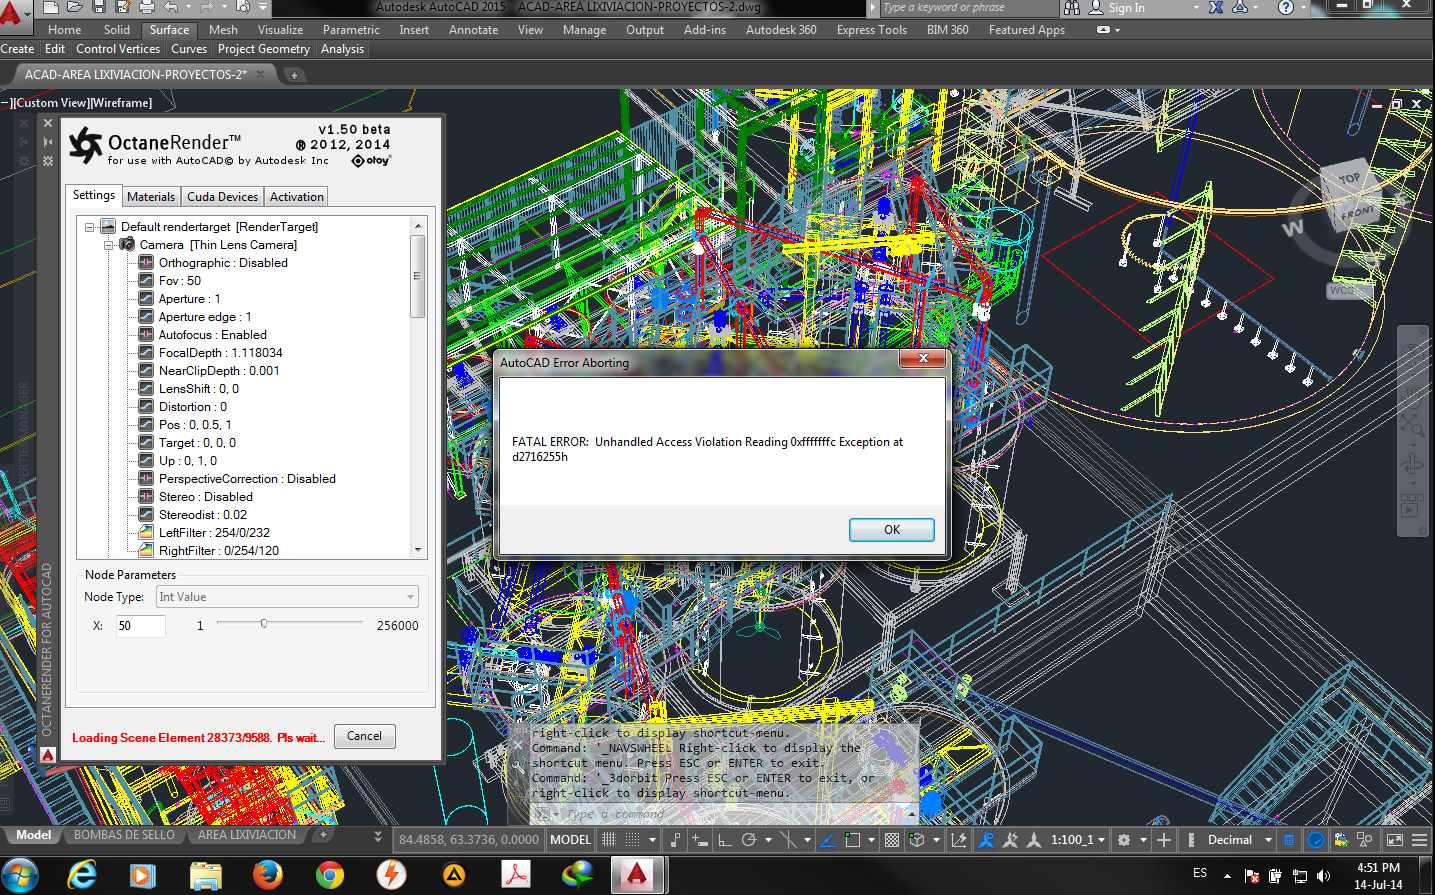Viewport: 1435px width, 895px height.
Task: Click the OctaneRender palette properties icon
Action: pos(48,161)
